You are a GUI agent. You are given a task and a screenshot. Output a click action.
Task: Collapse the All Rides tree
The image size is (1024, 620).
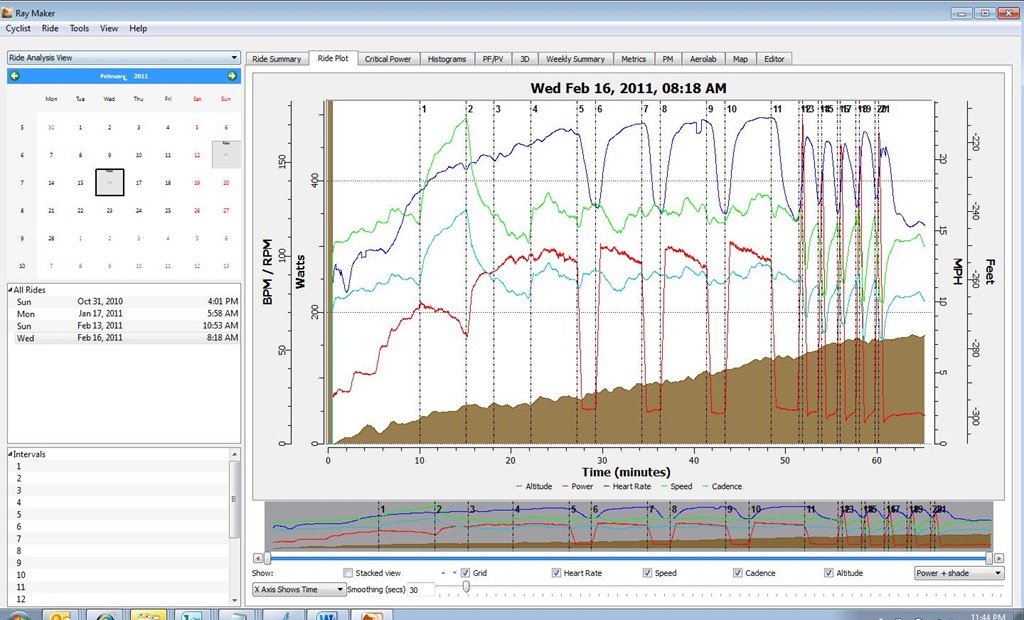10,289
